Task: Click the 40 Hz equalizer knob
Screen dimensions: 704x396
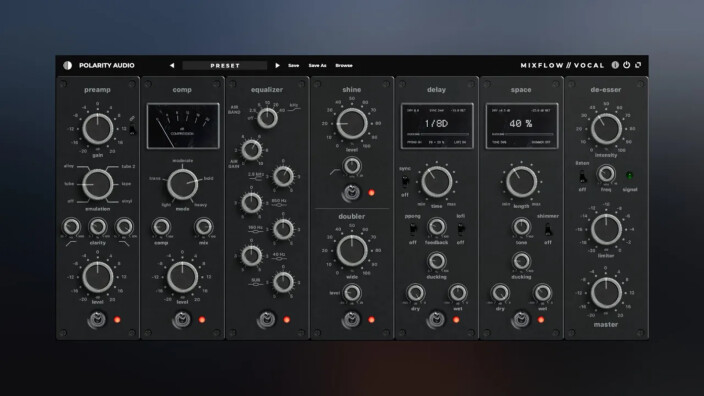Action: point(251,256)
